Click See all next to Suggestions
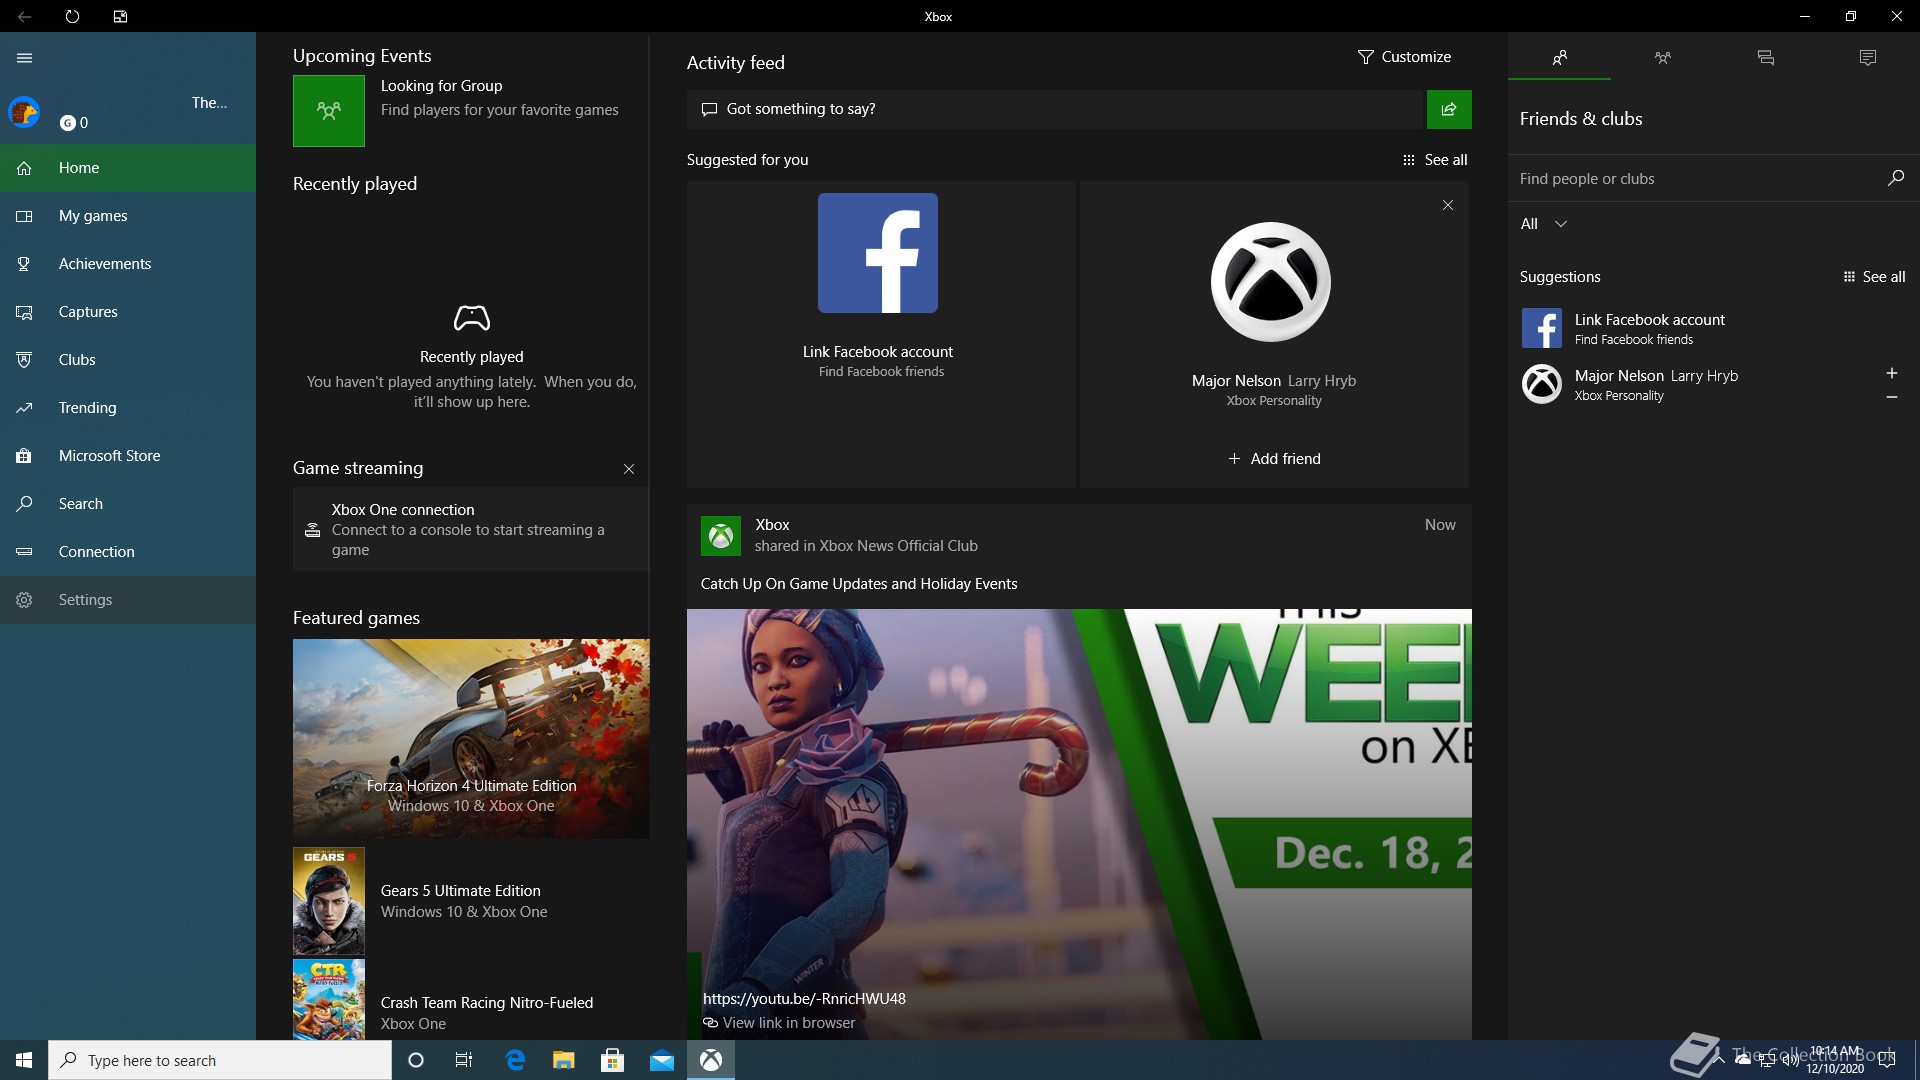 1874,277
